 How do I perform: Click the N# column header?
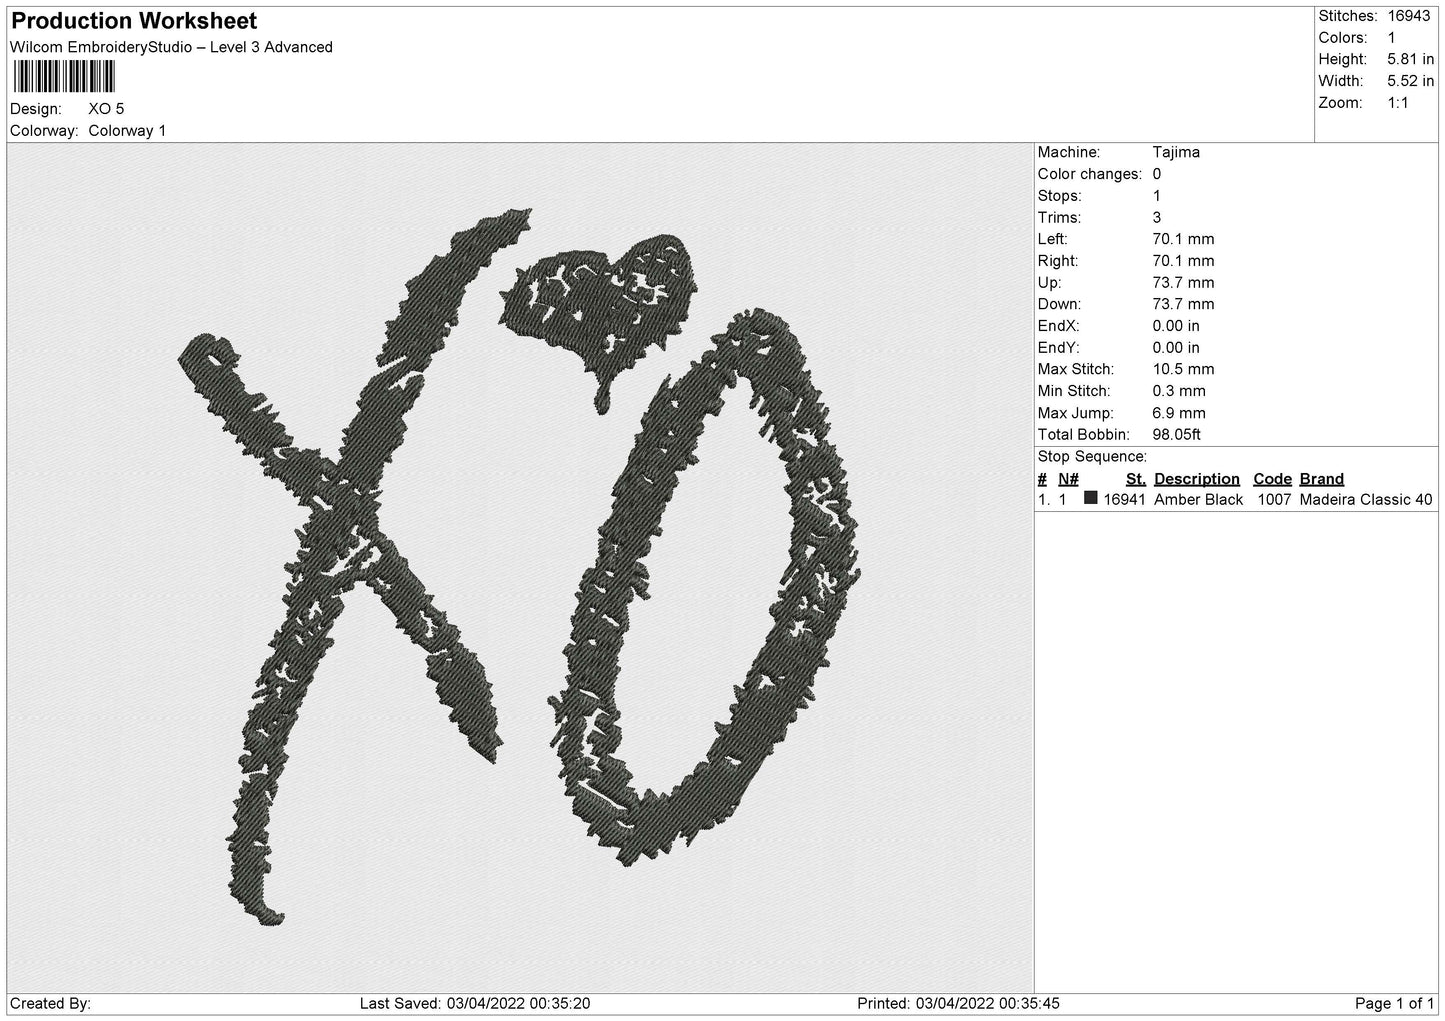(1068, 479)
